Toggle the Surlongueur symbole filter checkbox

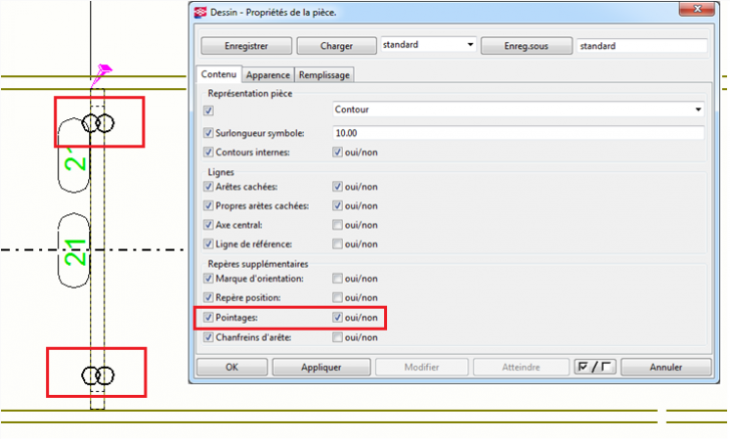[x=208, y=133]
